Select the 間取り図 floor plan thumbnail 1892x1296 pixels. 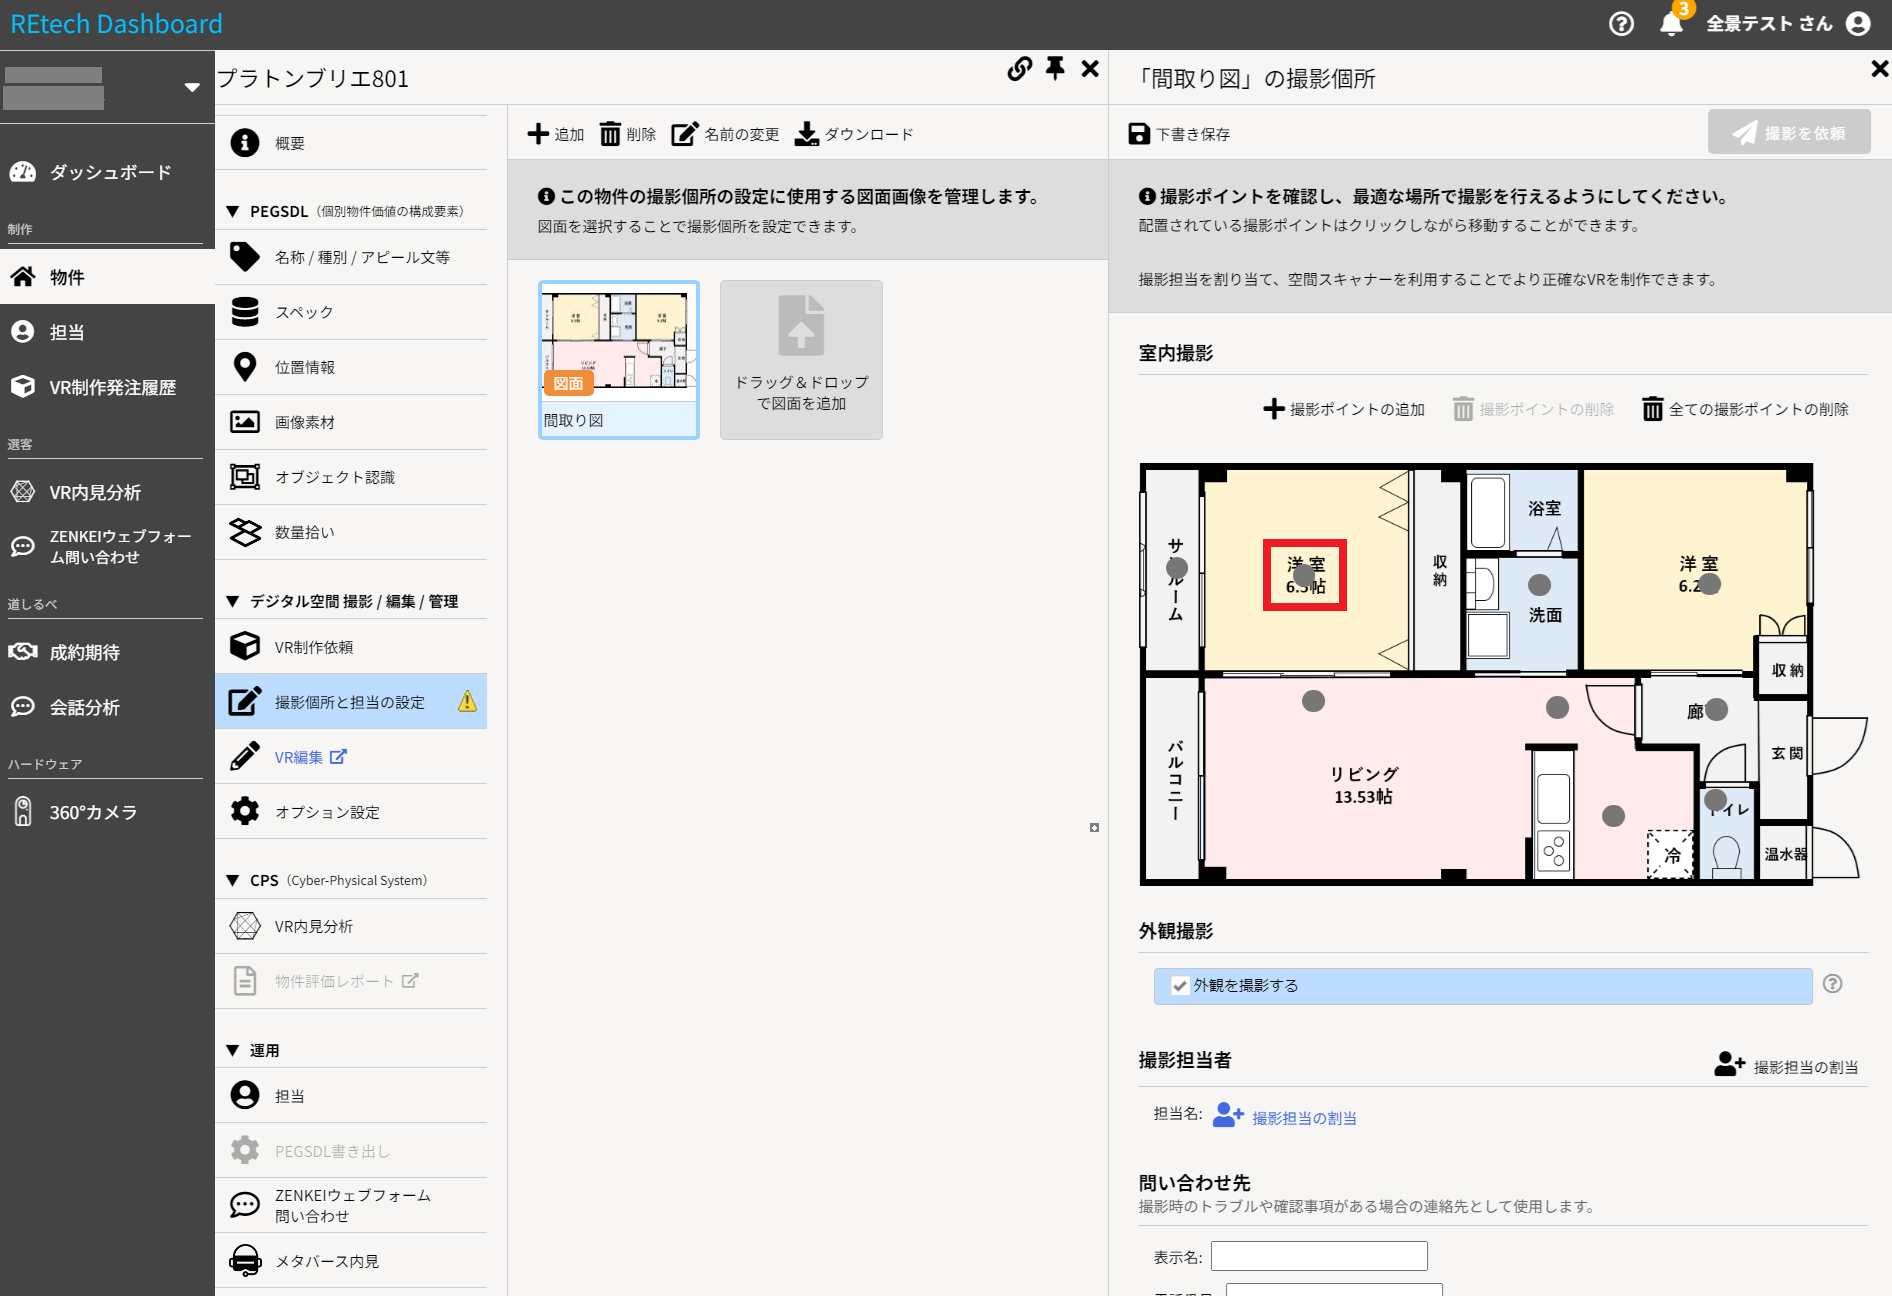pyautogui.click(x=618, y=359)
